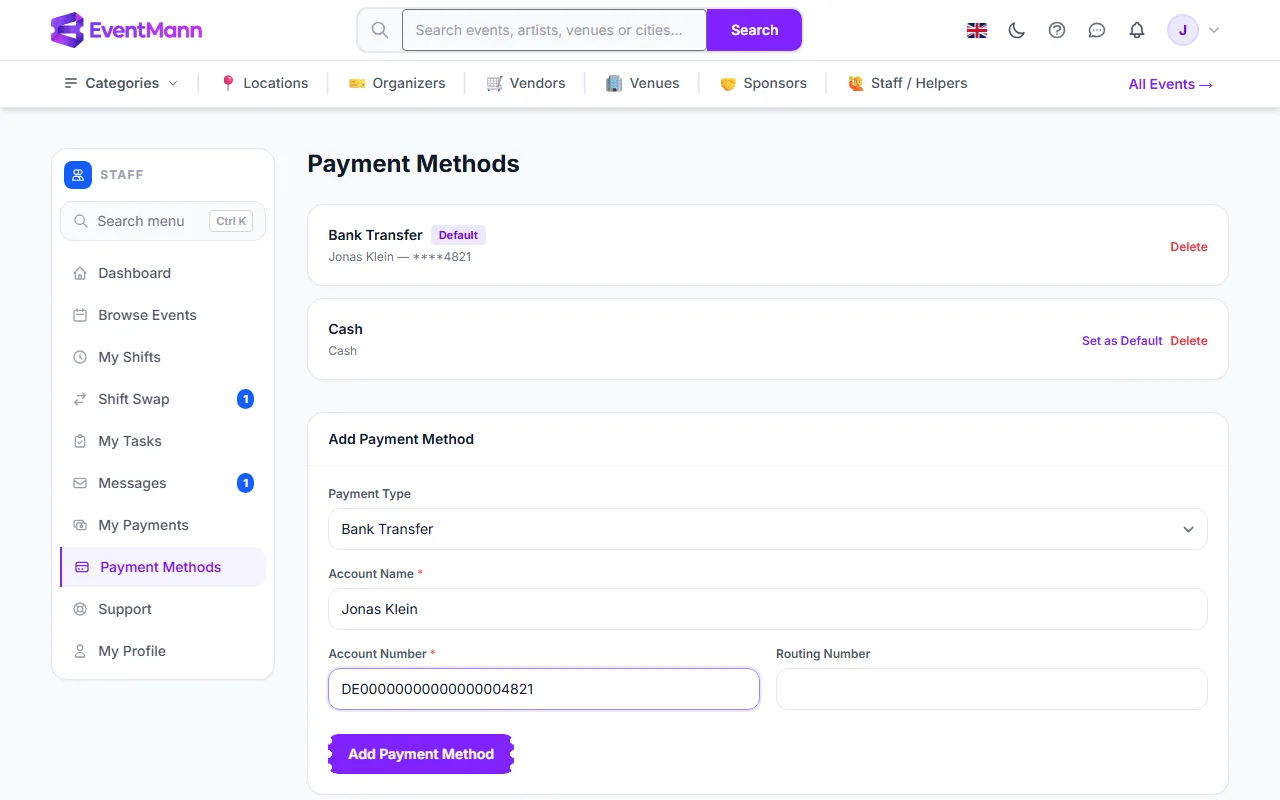This screenshot has width=1280, height=800.
Task: Delete the Cash payment method
Action: pos(1189,341)
